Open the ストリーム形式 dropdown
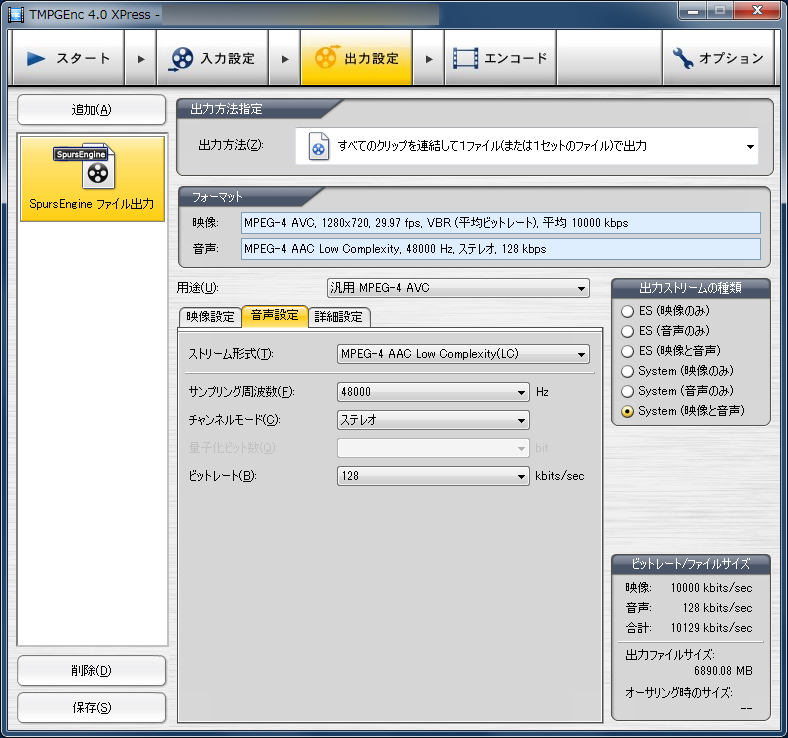 [x=463, y=354]
